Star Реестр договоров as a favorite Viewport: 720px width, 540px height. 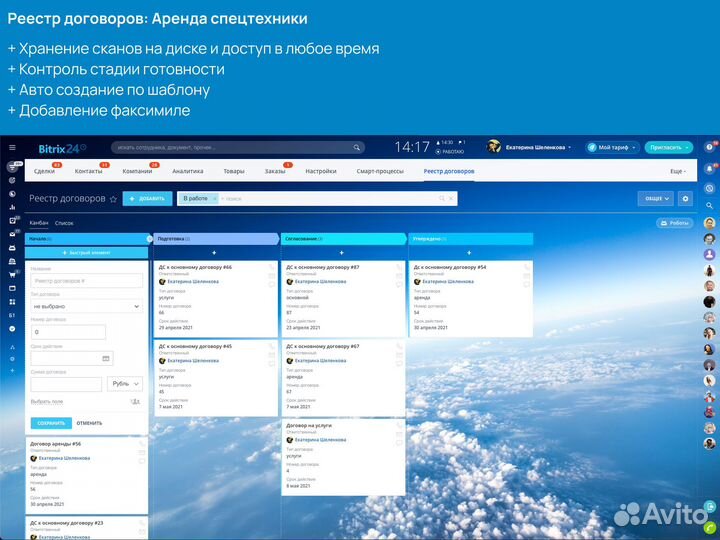[x=113, y=199]
